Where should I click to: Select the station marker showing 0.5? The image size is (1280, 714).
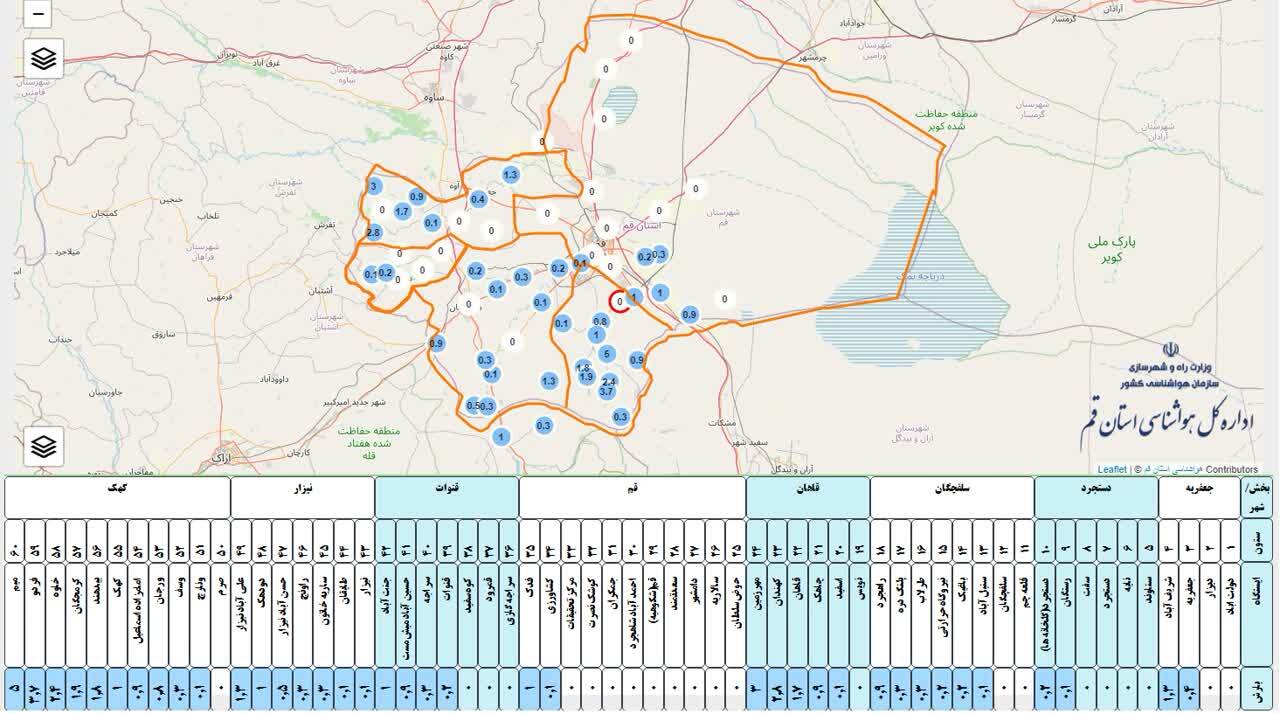473,405
